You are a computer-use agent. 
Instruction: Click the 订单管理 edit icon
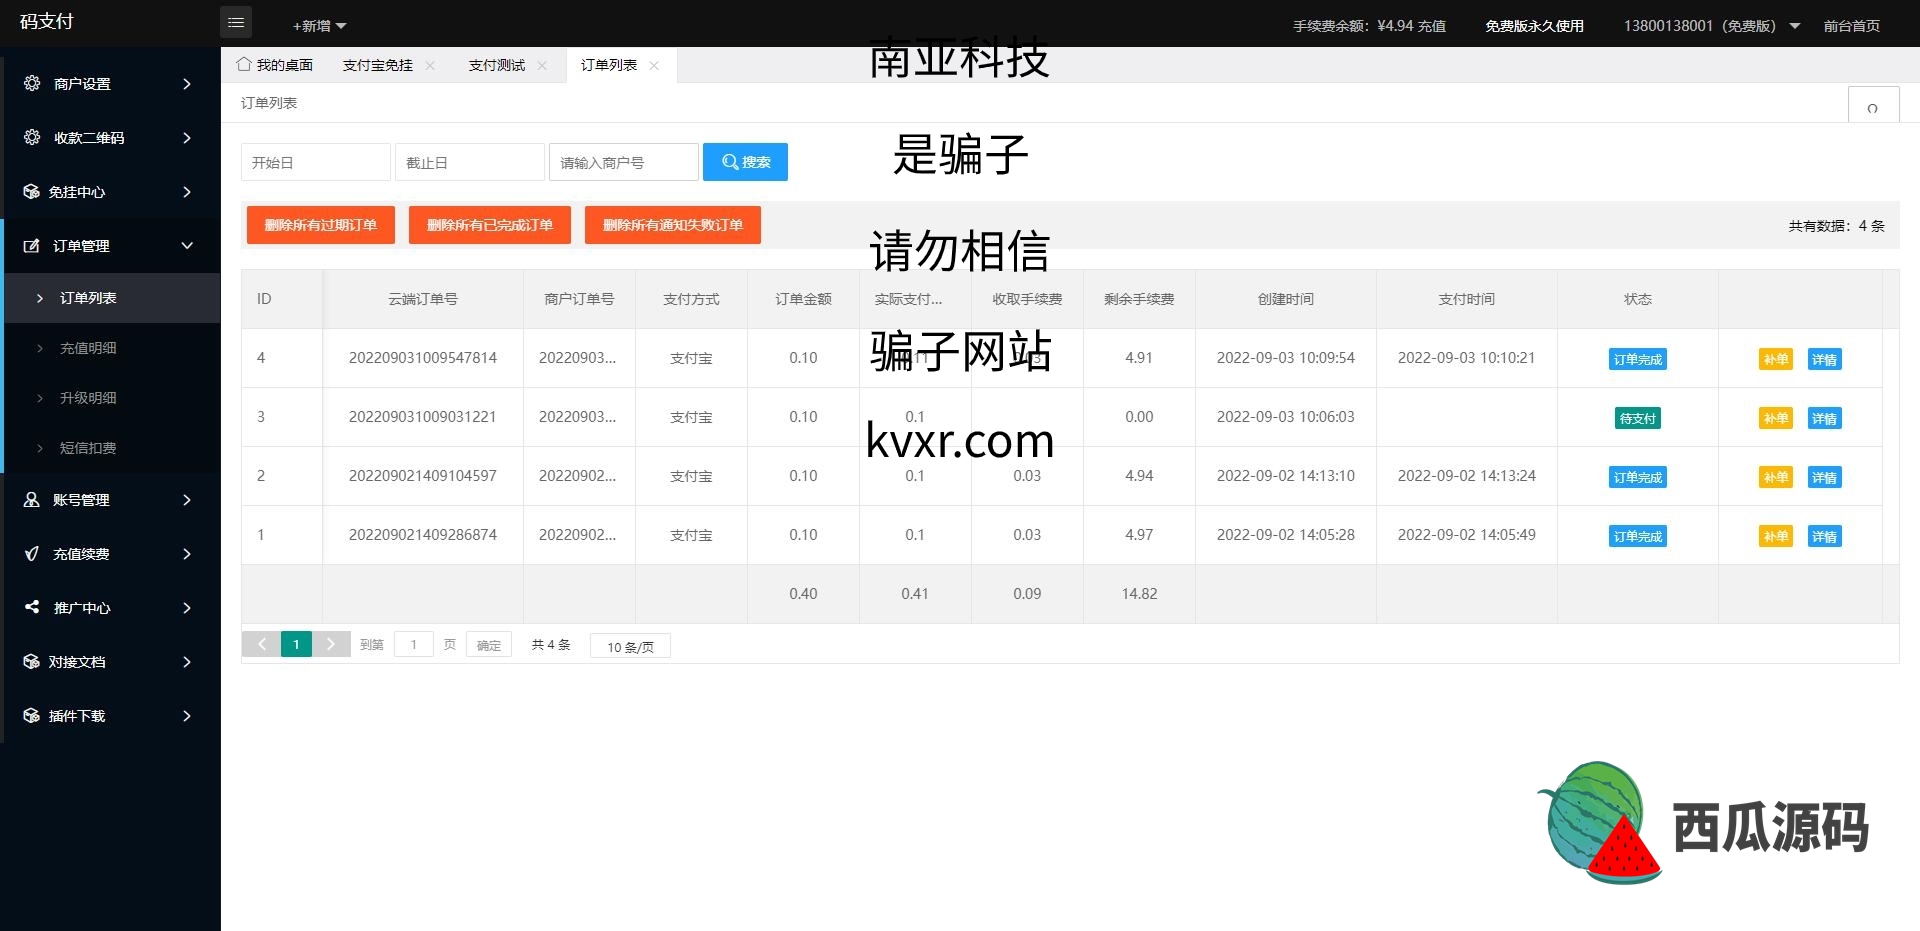(32, 245)
